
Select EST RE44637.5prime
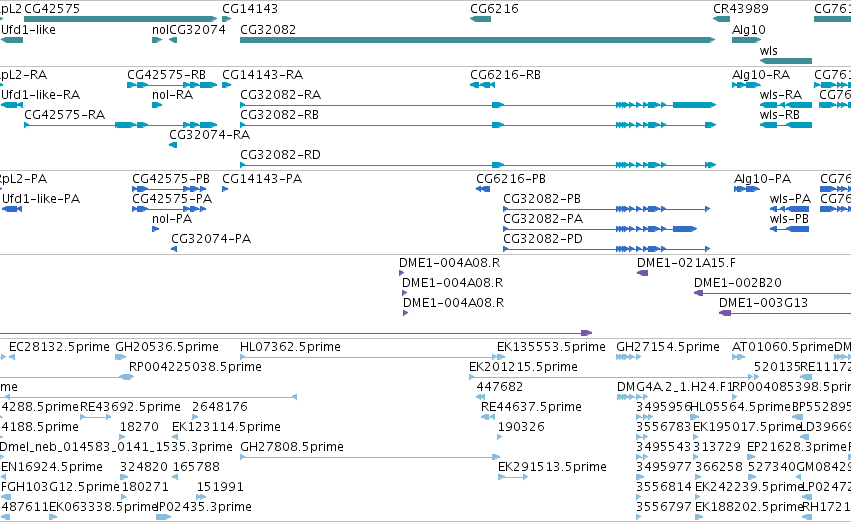coord(531,407)
